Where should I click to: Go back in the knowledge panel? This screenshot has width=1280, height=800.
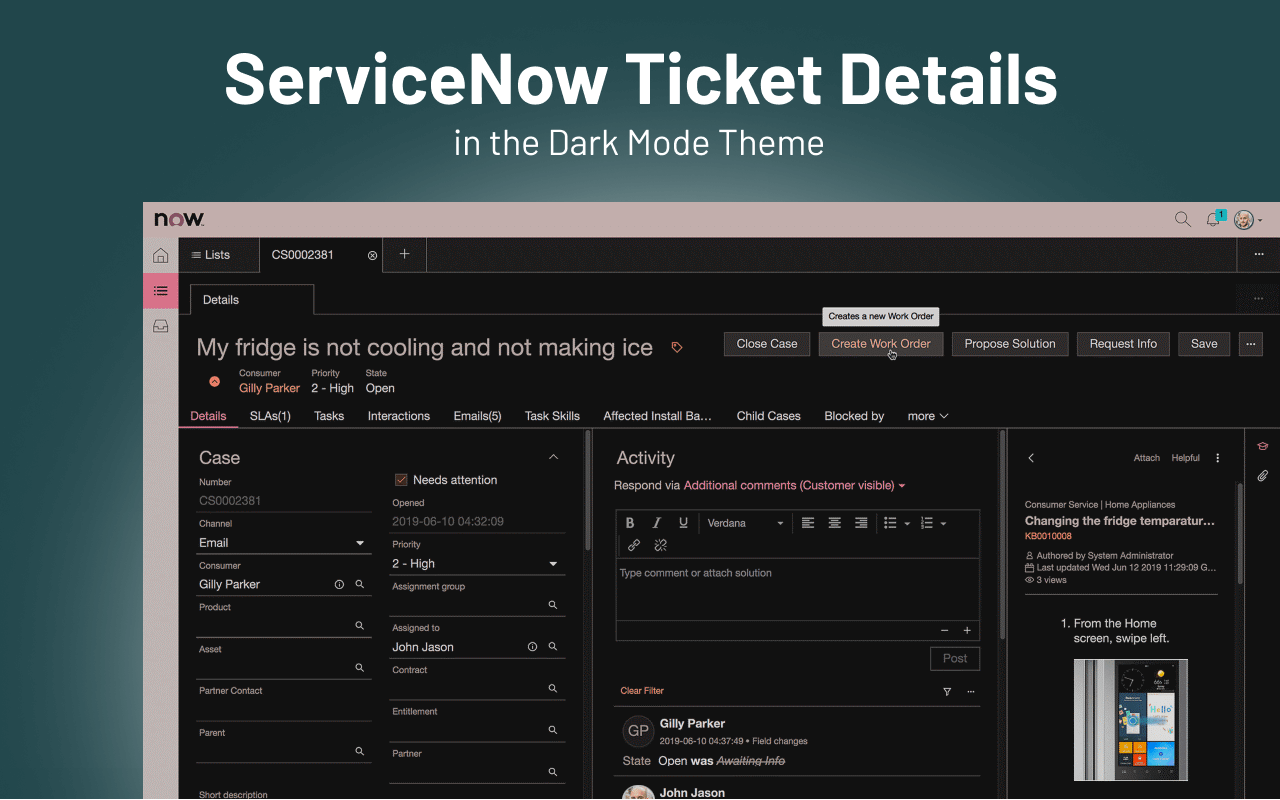coord(1031,458)
